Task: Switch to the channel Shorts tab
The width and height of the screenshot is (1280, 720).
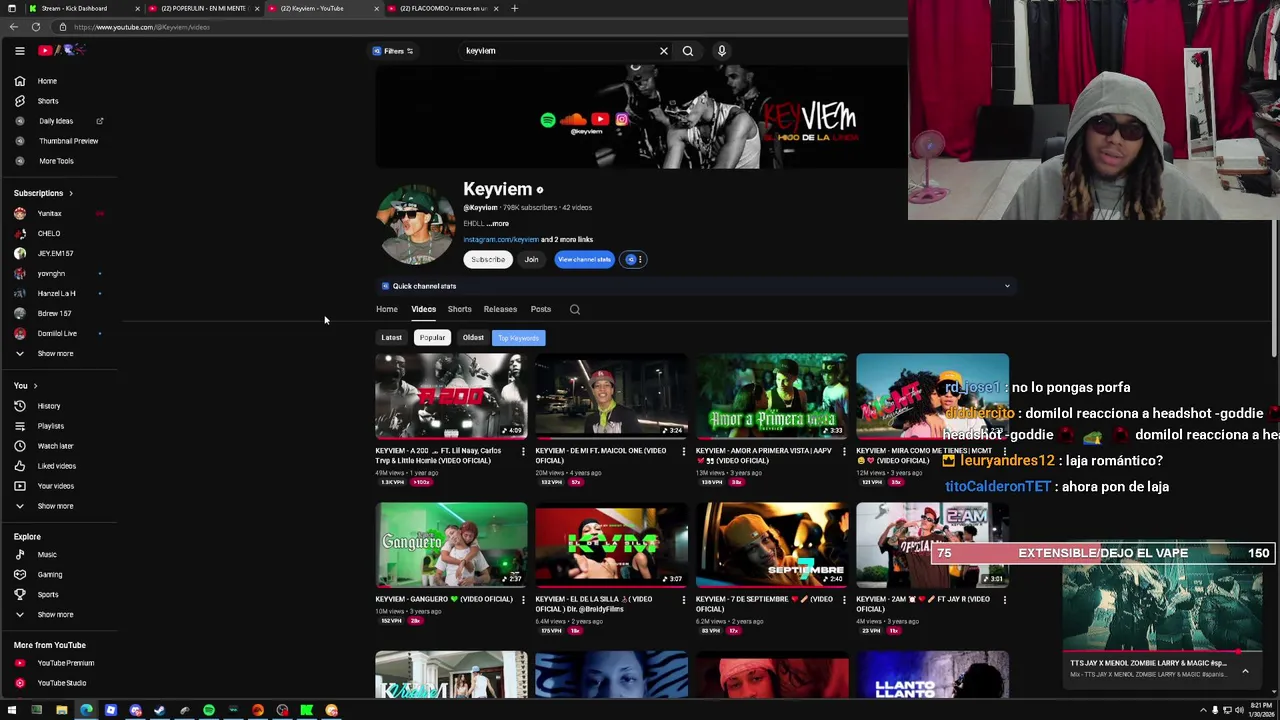Action: click(459, 309)
